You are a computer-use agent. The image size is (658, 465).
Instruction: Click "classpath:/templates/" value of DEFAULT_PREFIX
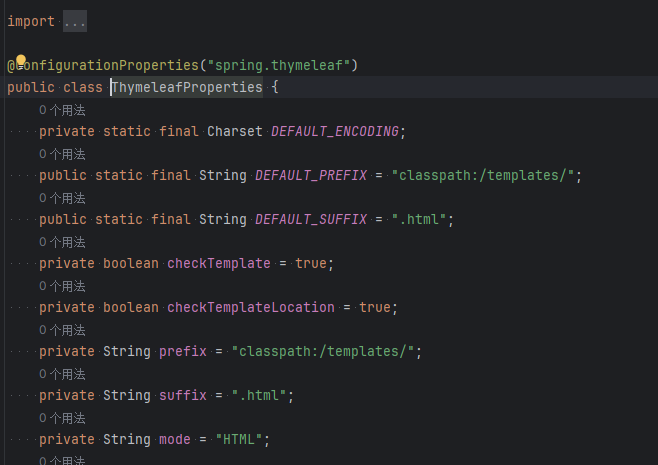[x=483, y=175]
